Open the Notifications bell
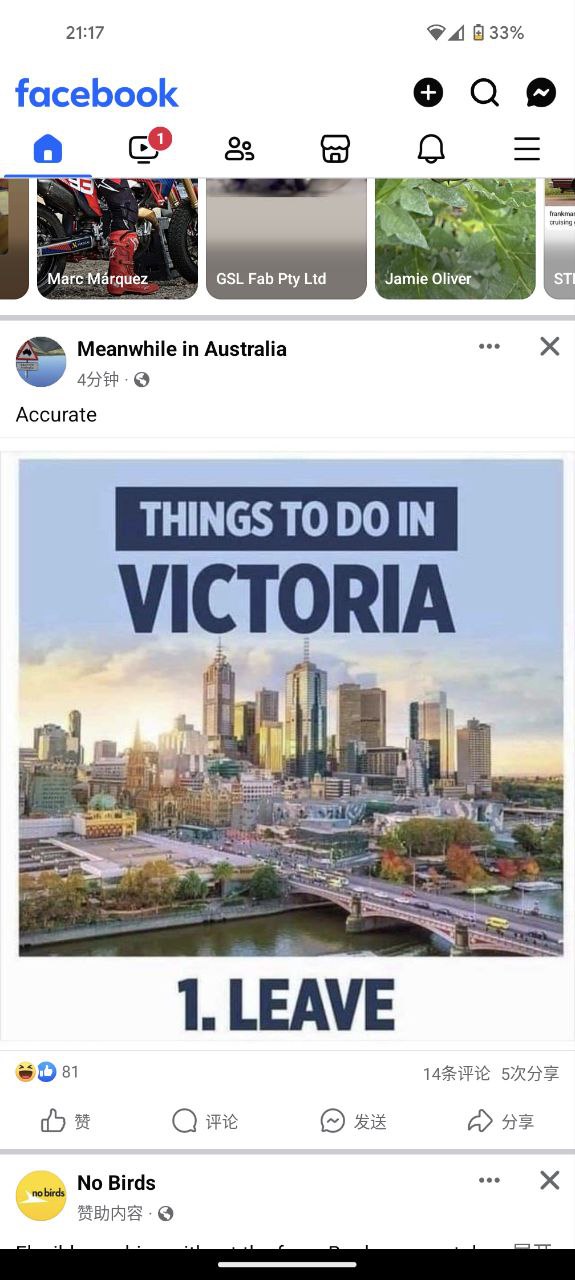The height and width of the screenshot is (1280, 575). 431,149
